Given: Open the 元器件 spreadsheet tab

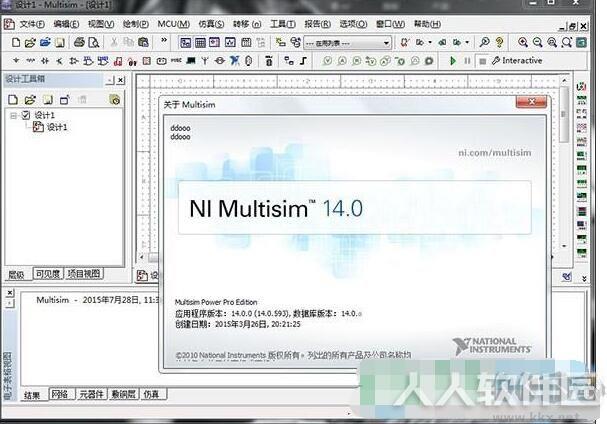Looking at the screenshot, I should (x=91, y=394).
